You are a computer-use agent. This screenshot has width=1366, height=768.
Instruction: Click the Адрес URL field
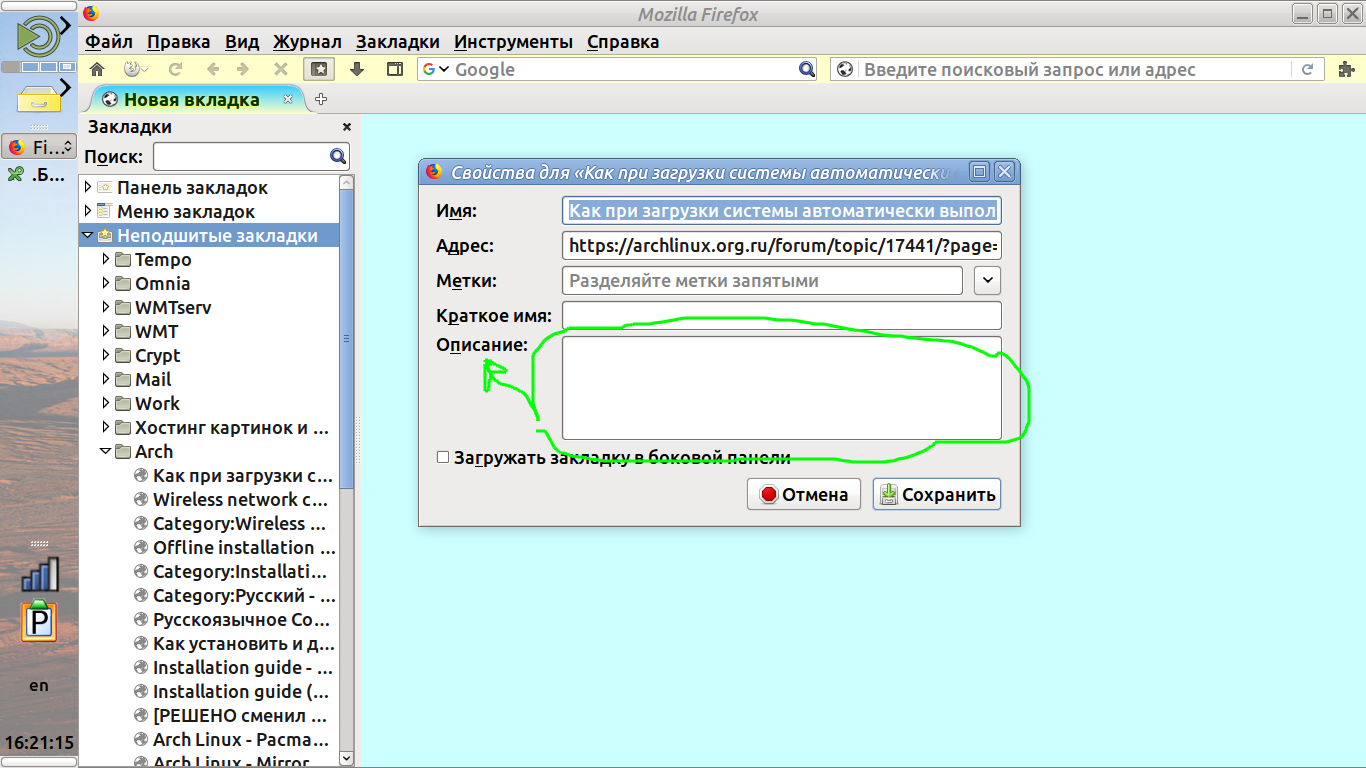click(782, 246)
